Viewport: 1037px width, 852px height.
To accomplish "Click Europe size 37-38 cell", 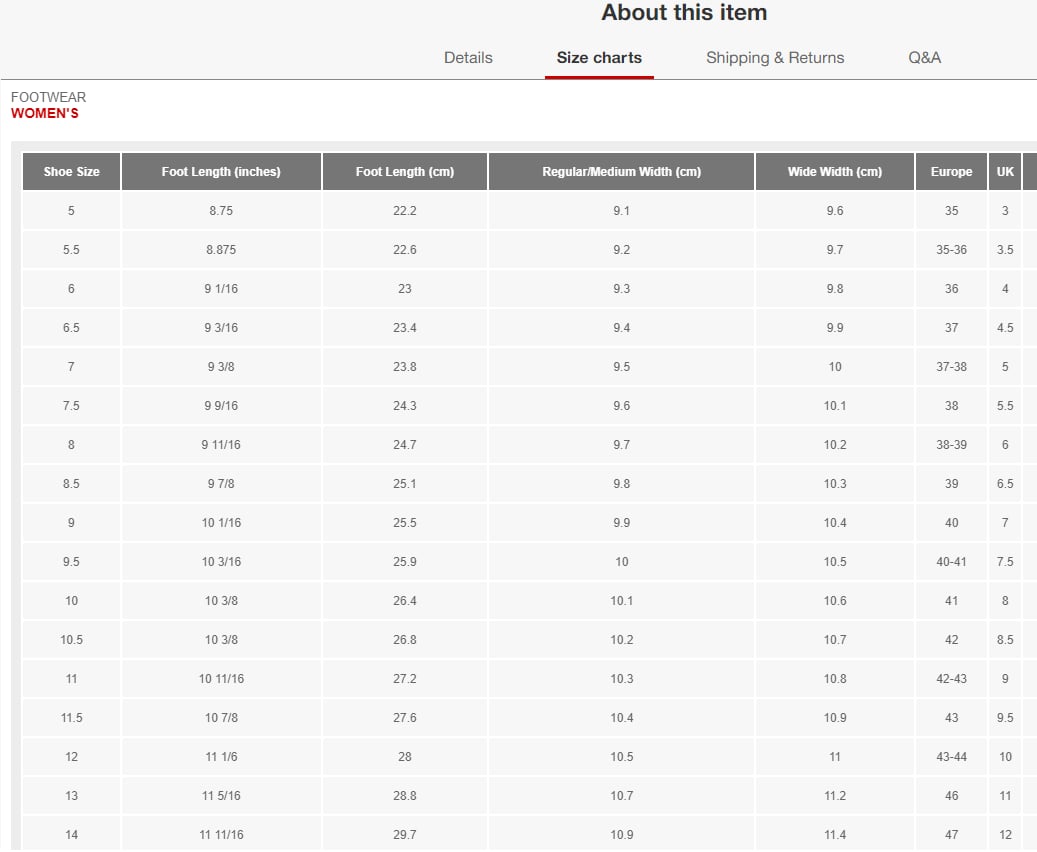I will (951, 366).
